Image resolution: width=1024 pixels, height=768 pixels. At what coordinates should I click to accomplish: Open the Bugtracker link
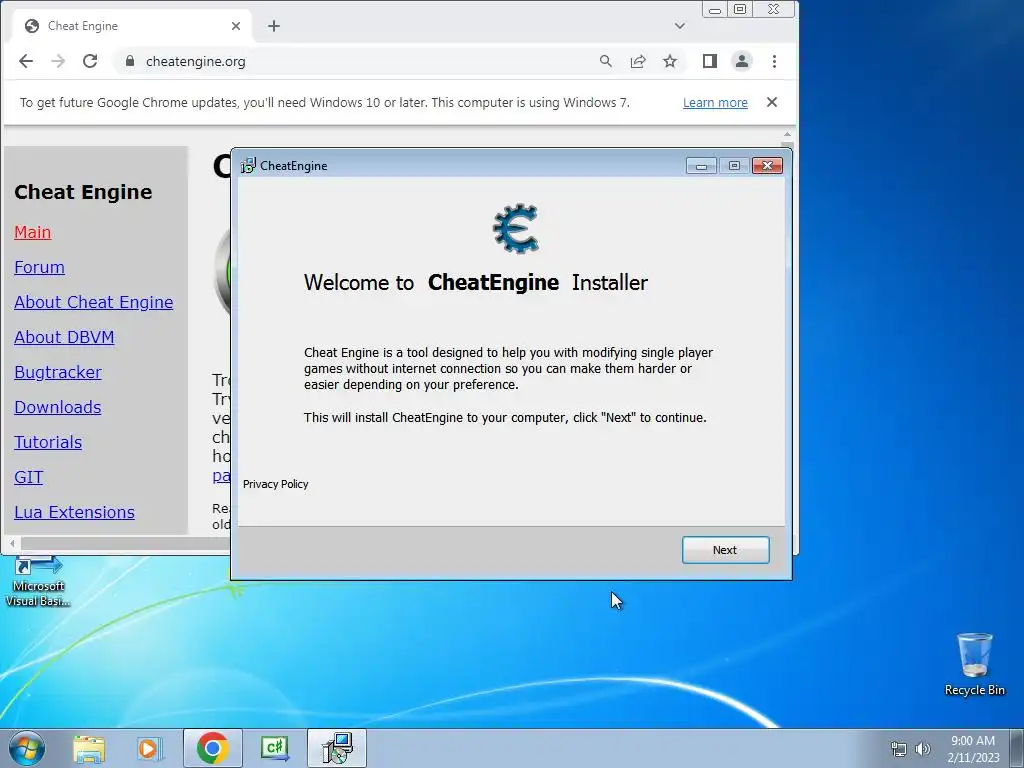(x=58, y=372)
